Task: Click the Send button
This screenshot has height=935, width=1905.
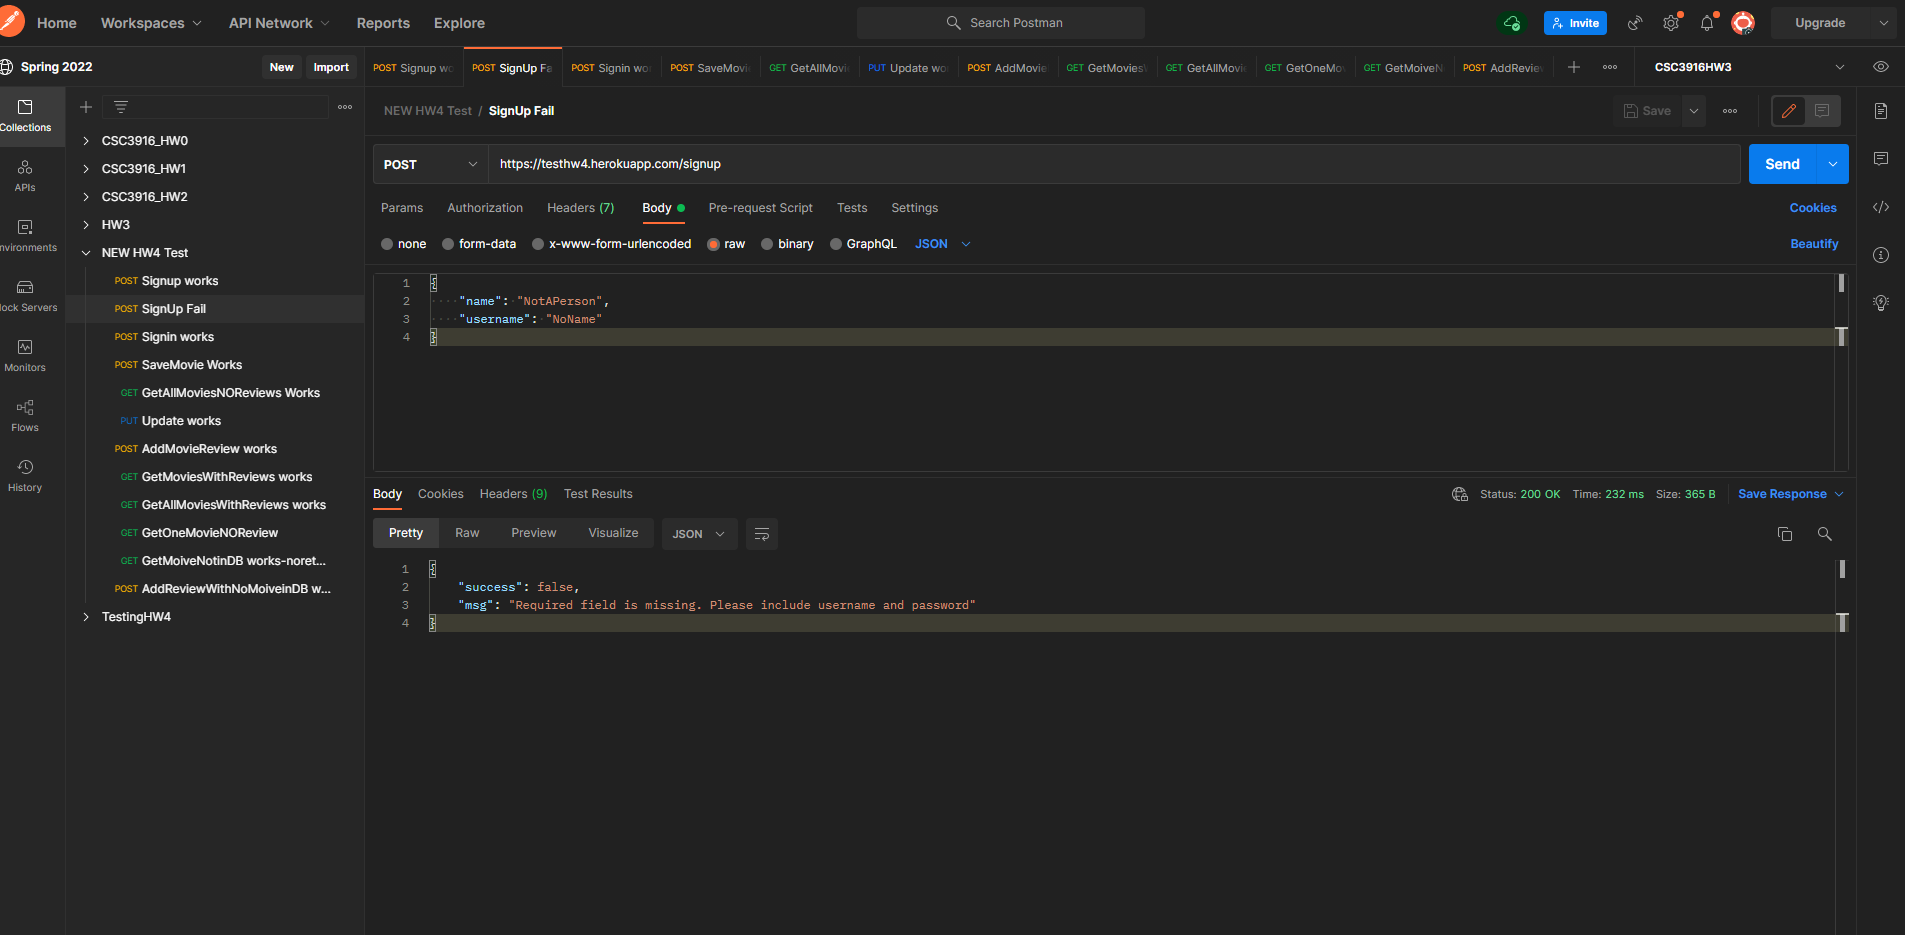Action: pyautogui.click(x=1782, y=163)
